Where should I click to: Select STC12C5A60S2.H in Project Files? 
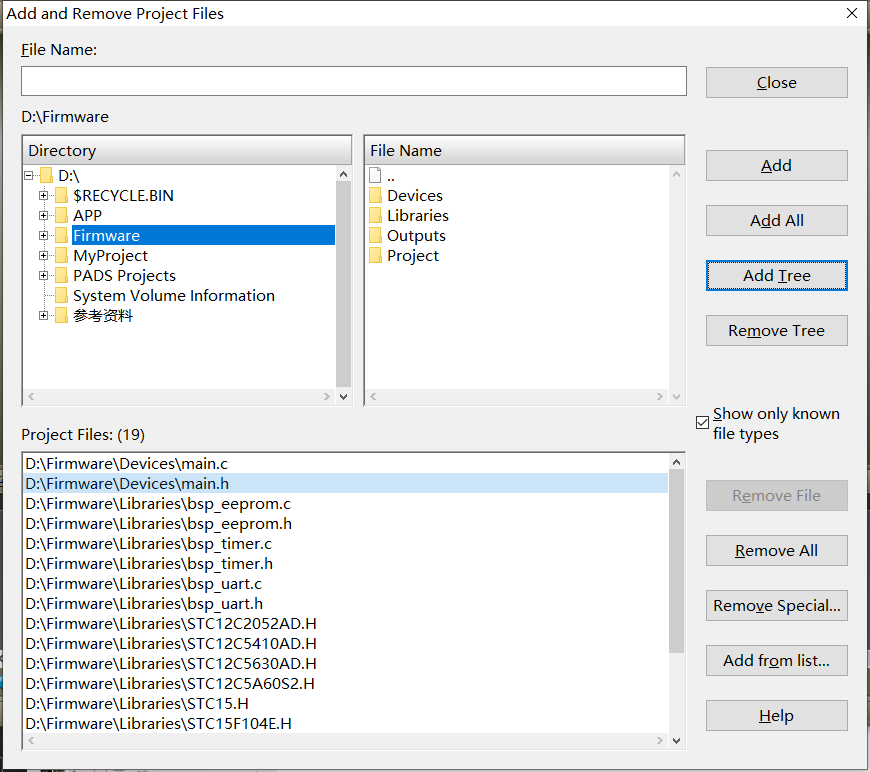pyautogui.click(x=346, y=683)
